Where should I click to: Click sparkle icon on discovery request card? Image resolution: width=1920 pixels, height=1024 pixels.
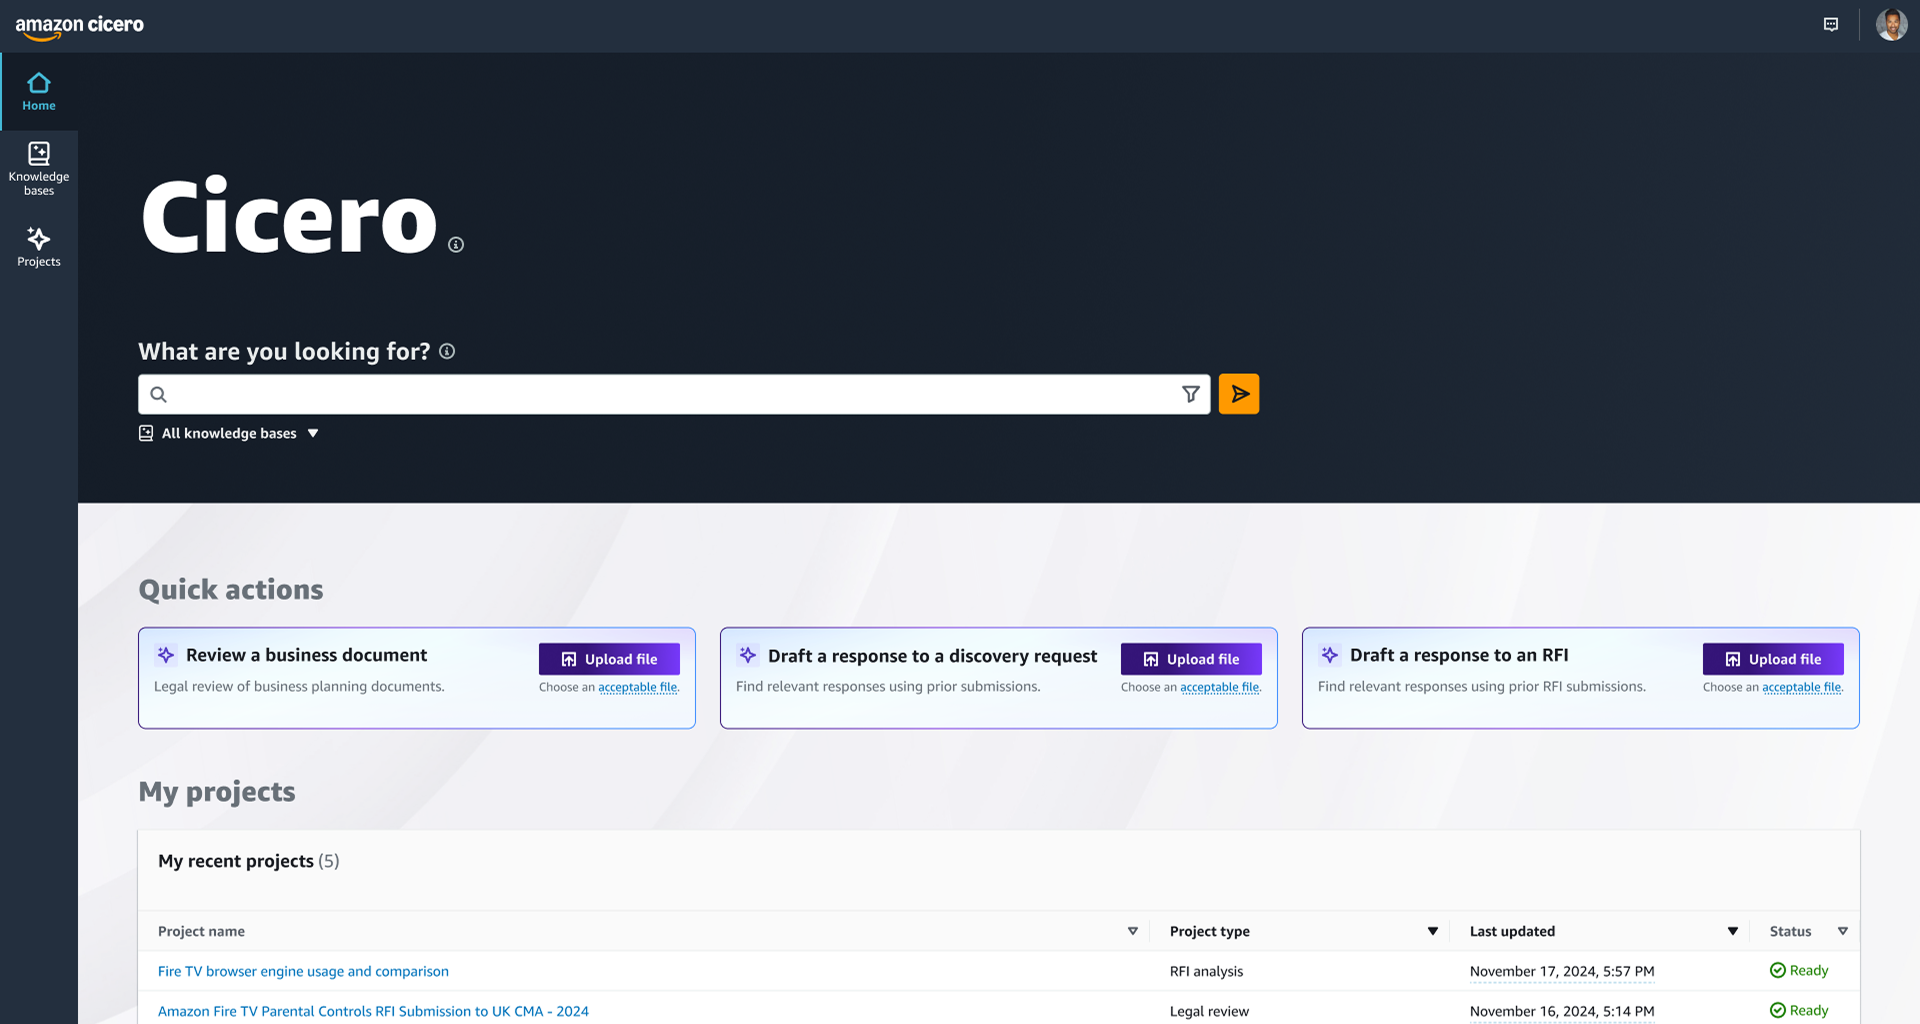tap(748, 655)
